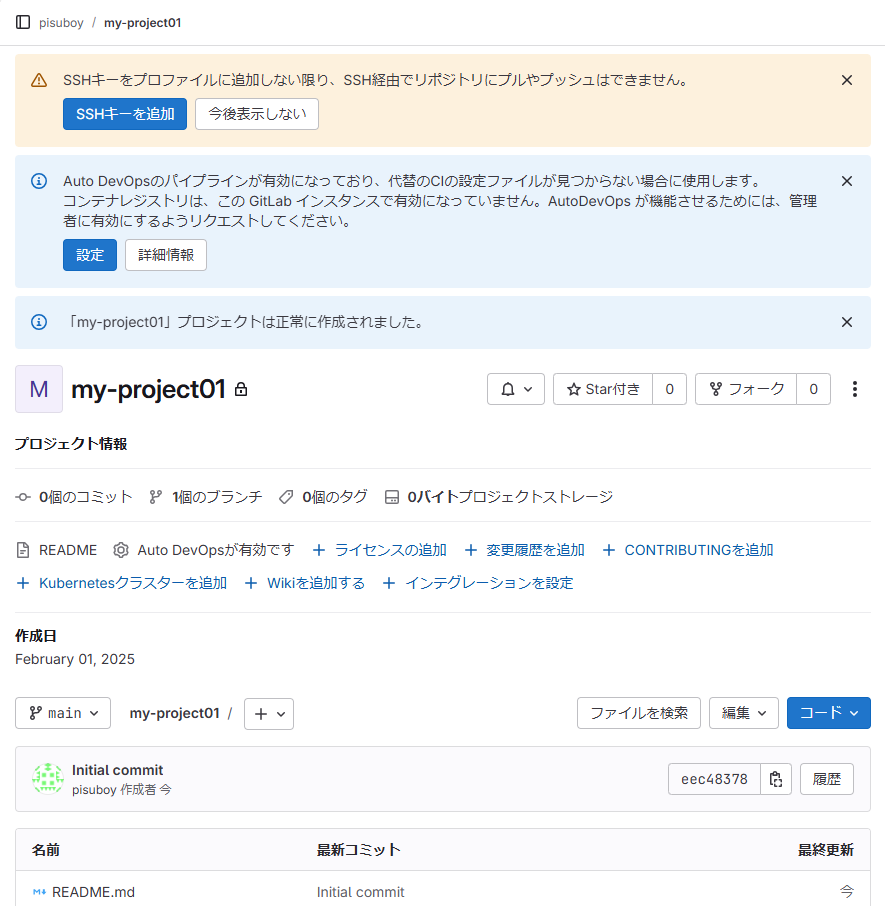Click the ファイルを検索 button
The image size is (885, 906).
click(639, 713)
